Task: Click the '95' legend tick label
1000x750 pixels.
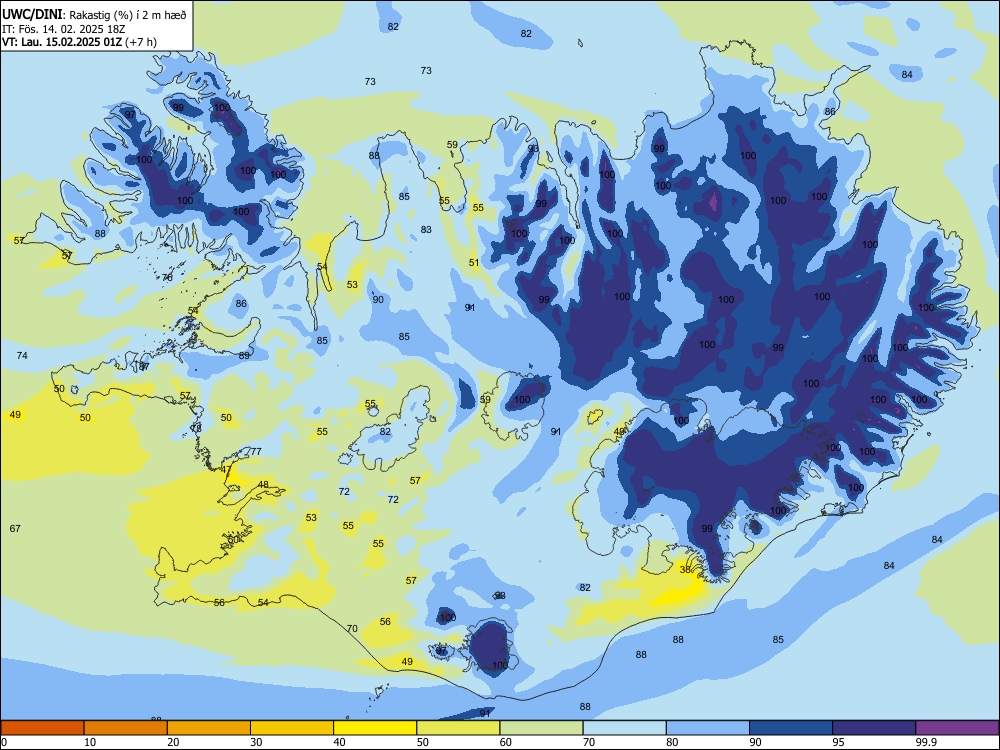Action: point(838,742)
